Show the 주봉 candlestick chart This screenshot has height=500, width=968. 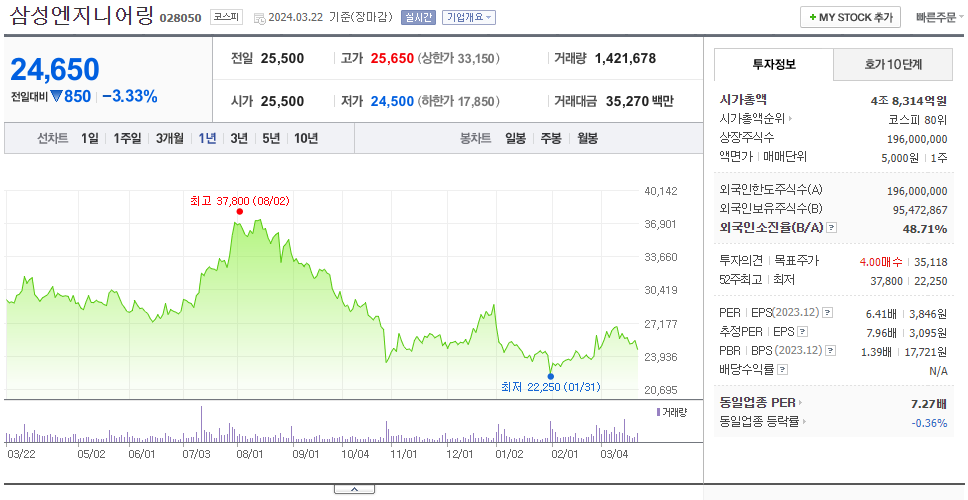(x=551, y=138)
